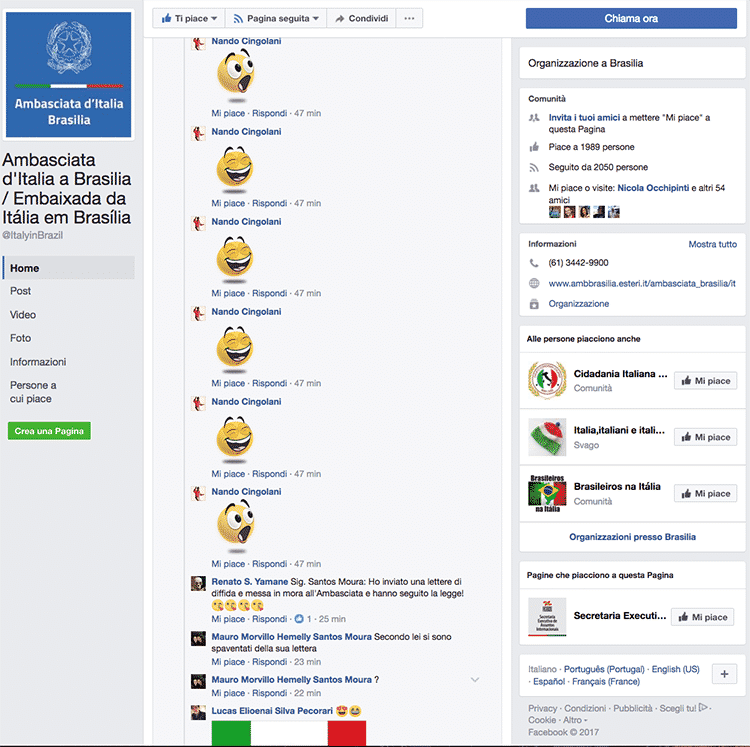This screenshot has width=750, height=747.
Task: Select Video in the left sidebar
Action: point(23,315)
